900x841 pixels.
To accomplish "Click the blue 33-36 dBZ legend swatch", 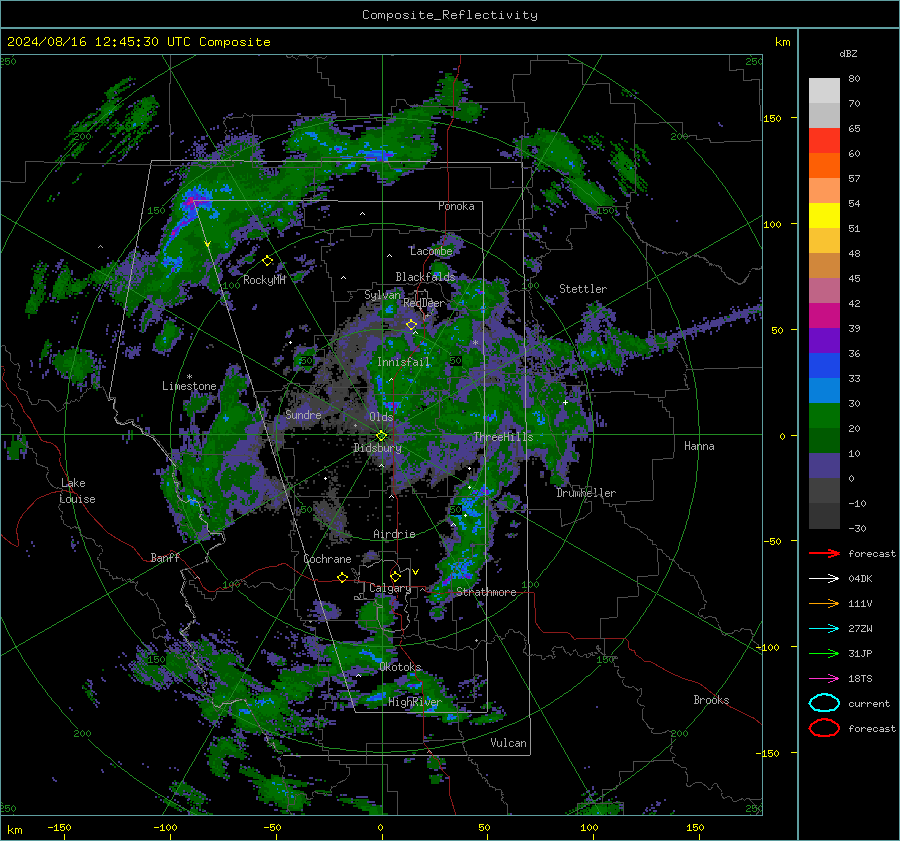I will pyautogui.click(x=824, y=365).
